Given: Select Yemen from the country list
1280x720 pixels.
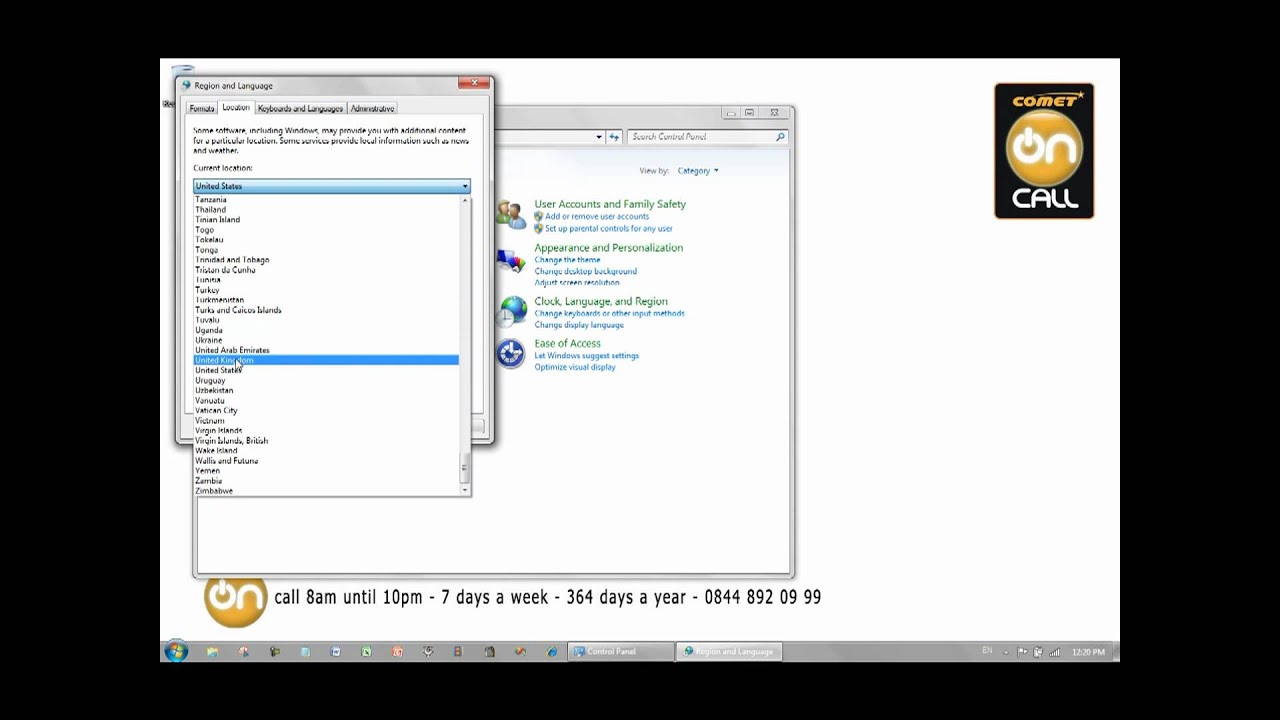Looking at the screenshot, I should tap(326, 471).
